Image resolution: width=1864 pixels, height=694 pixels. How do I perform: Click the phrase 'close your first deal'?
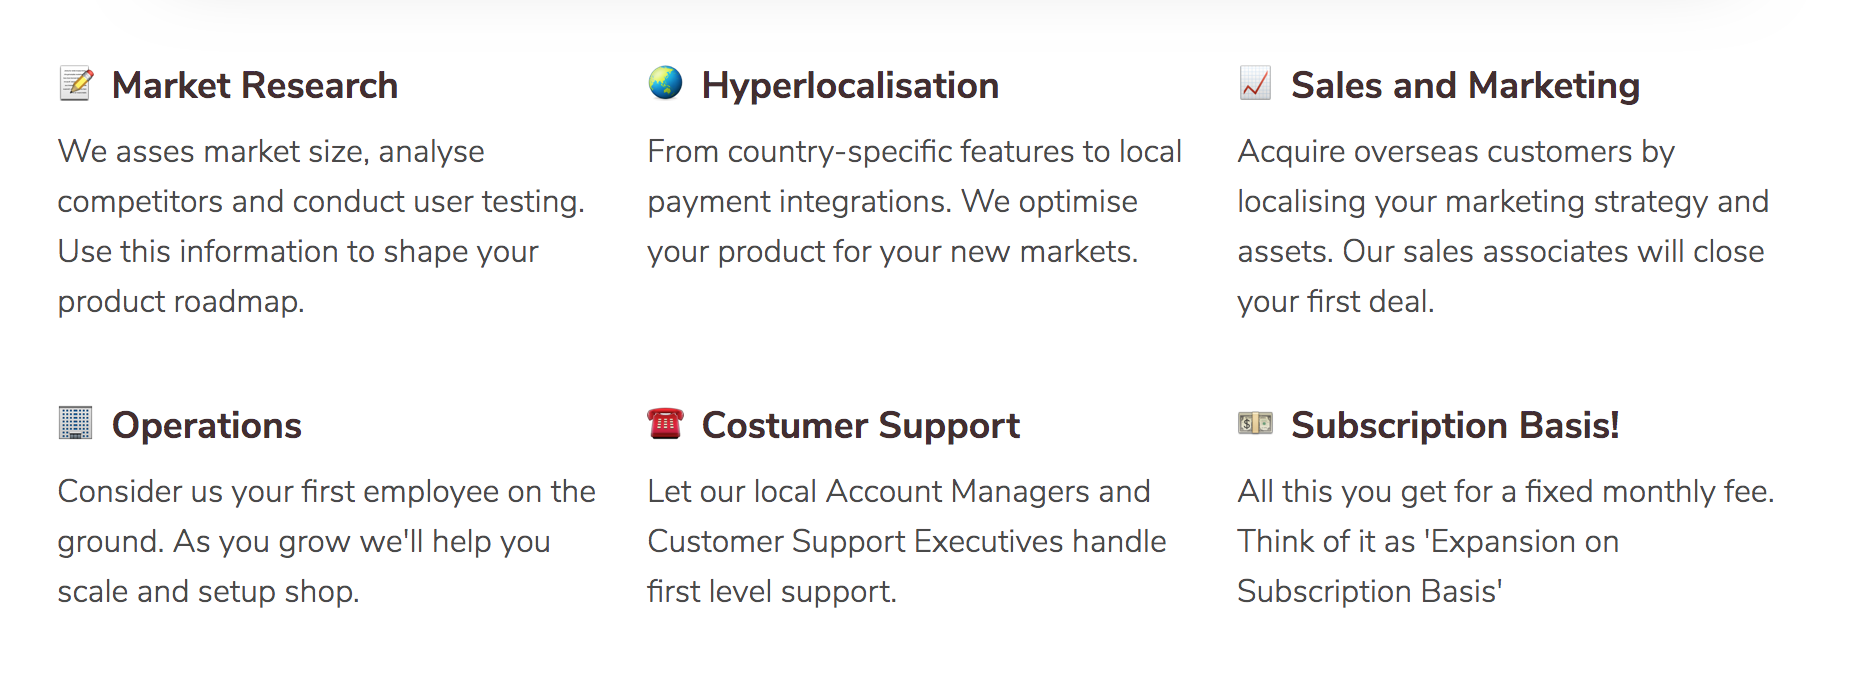pyautogui.click(x=1500, y=276)
